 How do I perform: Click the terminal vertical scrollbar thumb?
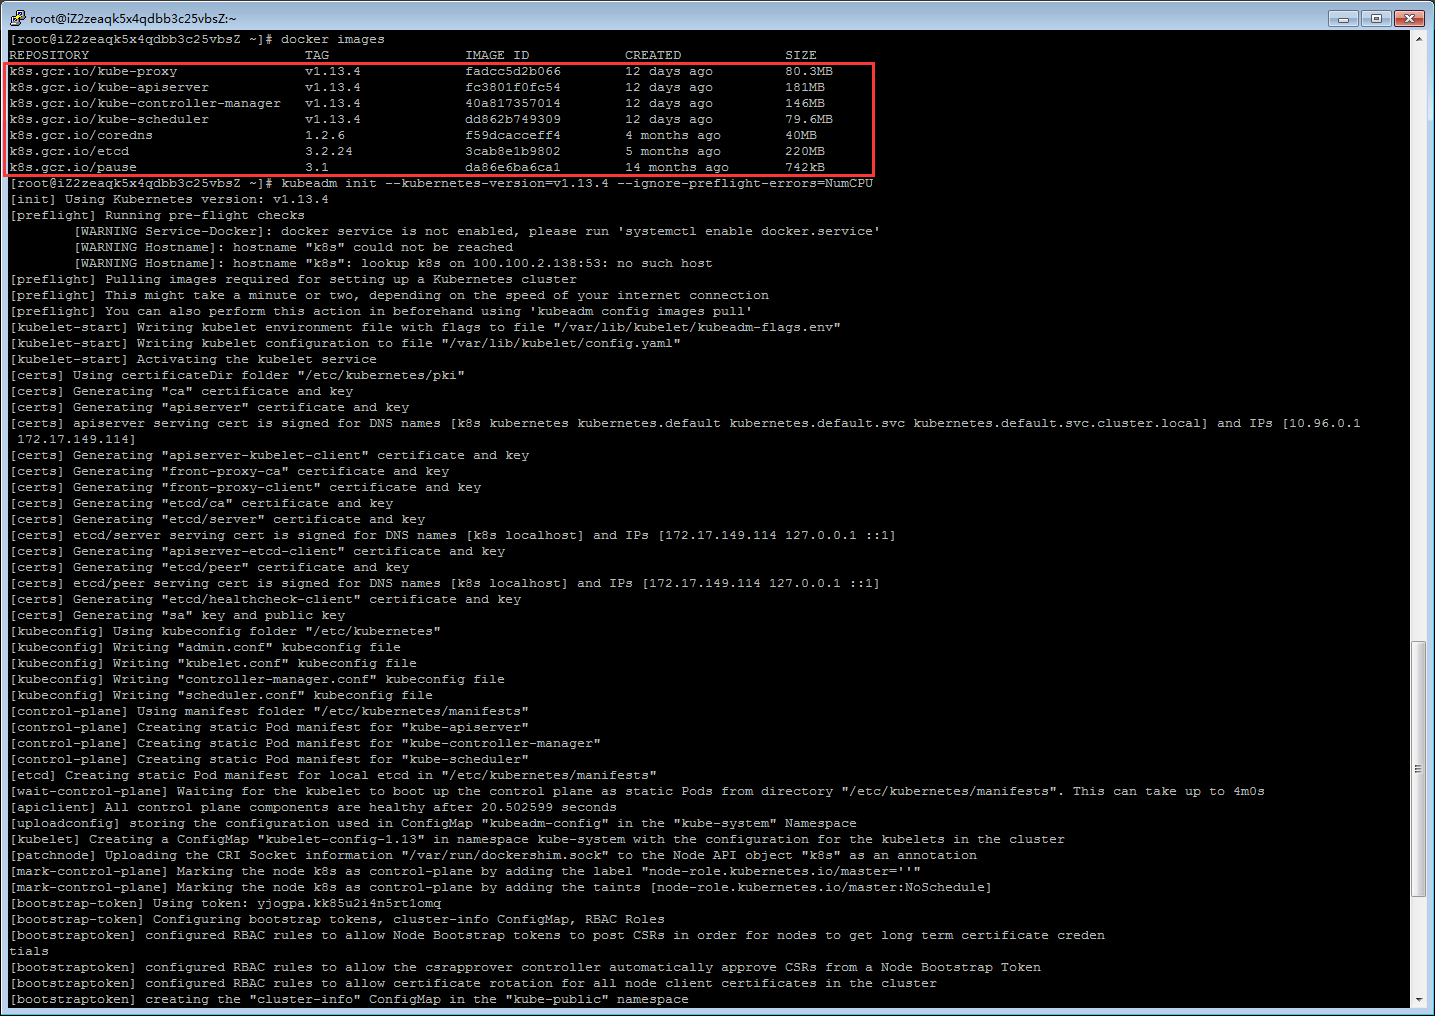point(1418,768)
